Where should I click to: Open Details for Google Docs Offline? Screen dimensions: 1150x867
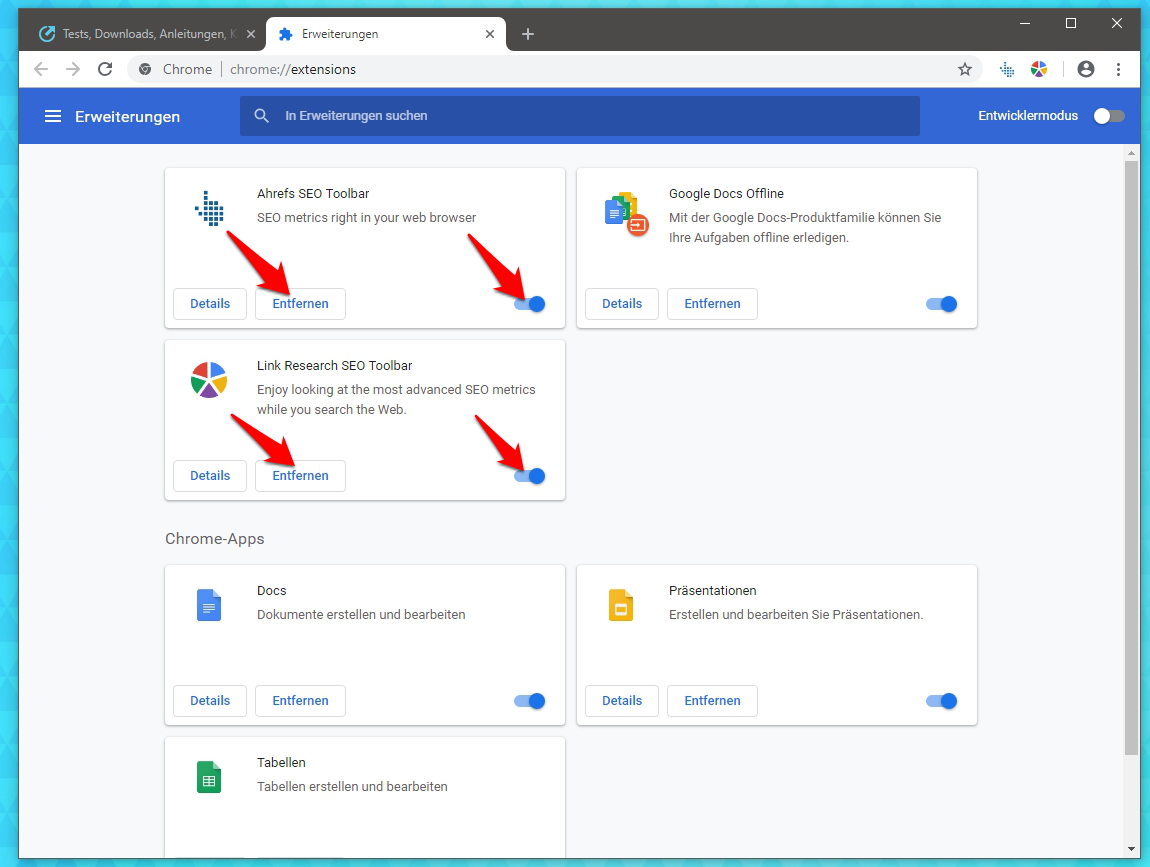(622, 304)
